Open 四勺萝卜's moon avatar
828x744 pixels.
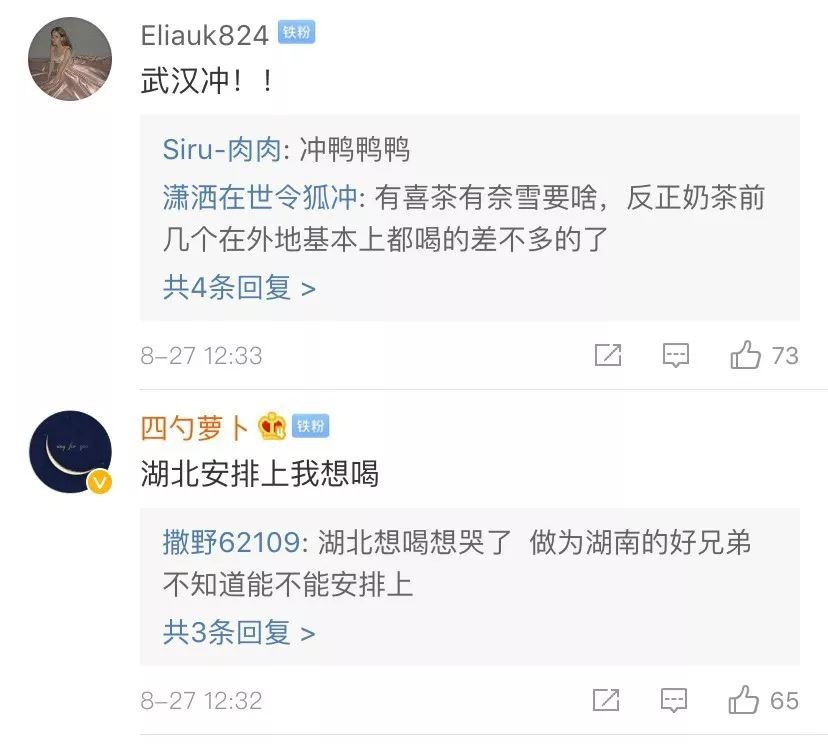pos(69,451)
